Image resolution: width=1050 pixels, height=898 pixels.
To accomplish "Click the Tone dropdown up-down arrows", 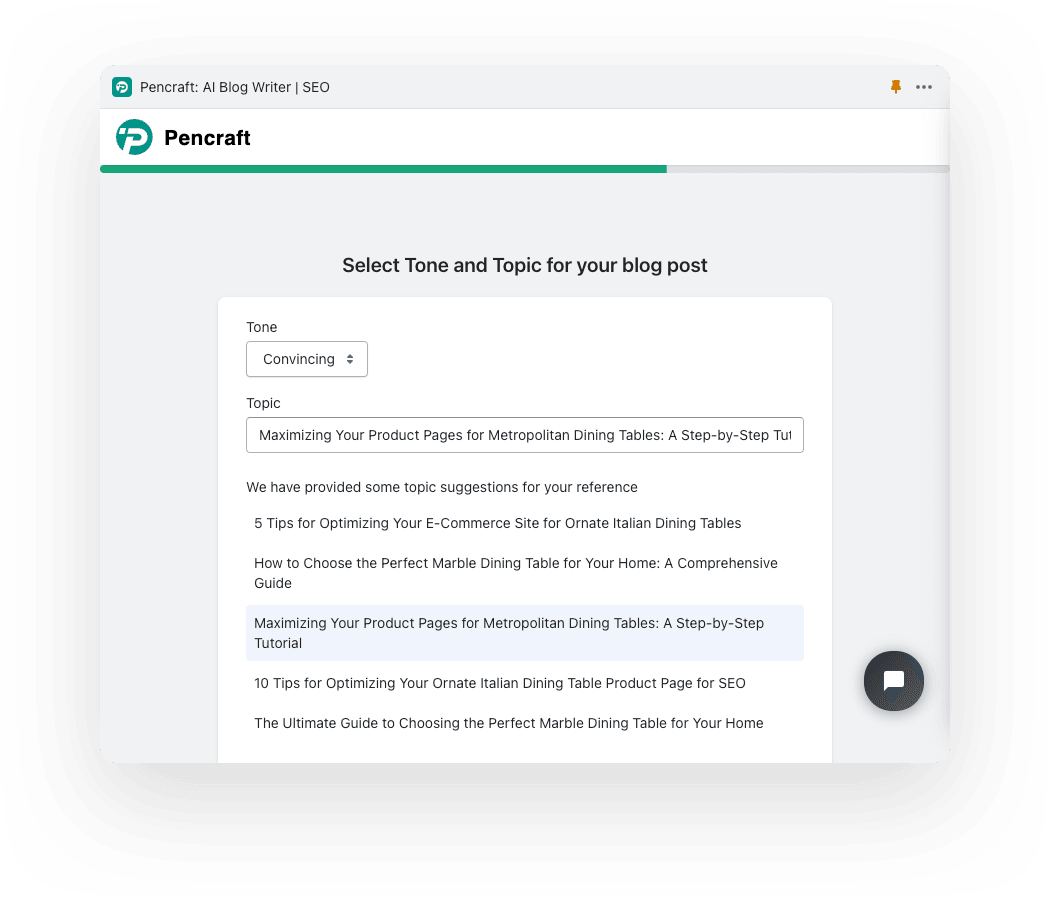I will pos(350,359).
